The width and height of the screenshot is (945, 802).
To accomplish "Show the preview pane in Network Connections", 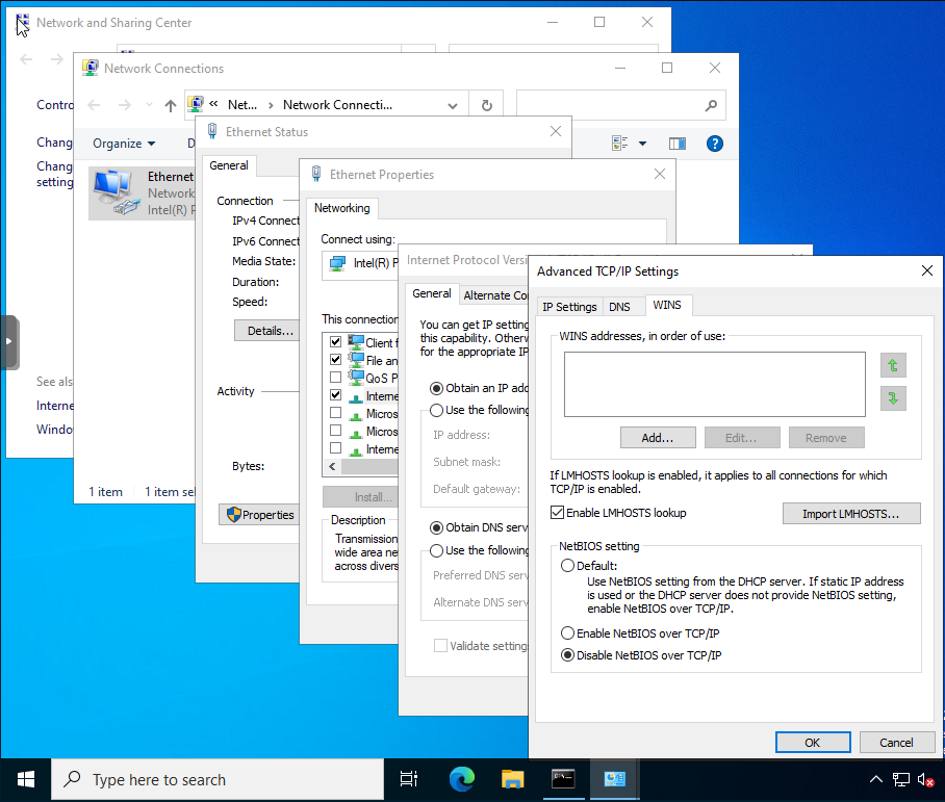I will [677, 143].
